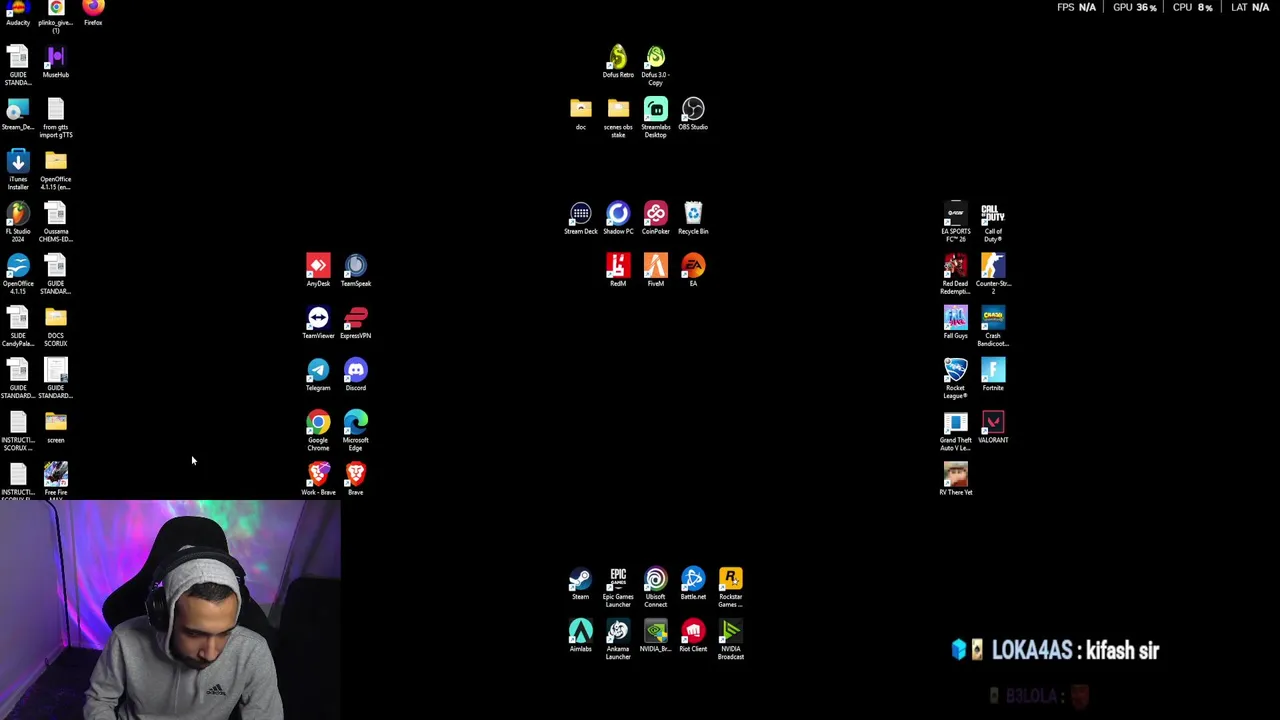Open the TeamSpeak shortcut
The height and width of the screenshot is (720, 1280).
(x=356, y=270)
